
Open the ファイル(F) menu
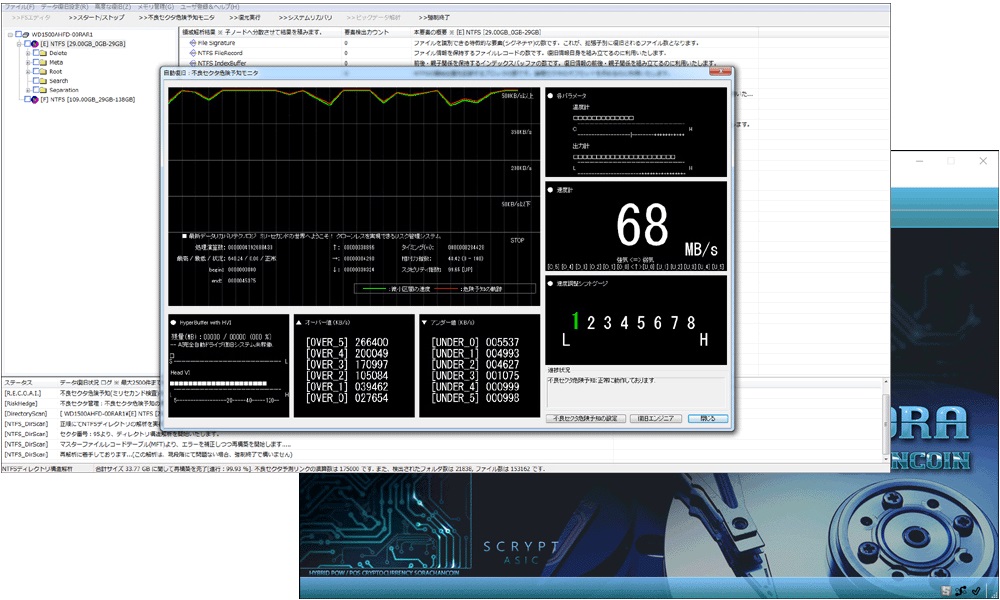point(19,7)
